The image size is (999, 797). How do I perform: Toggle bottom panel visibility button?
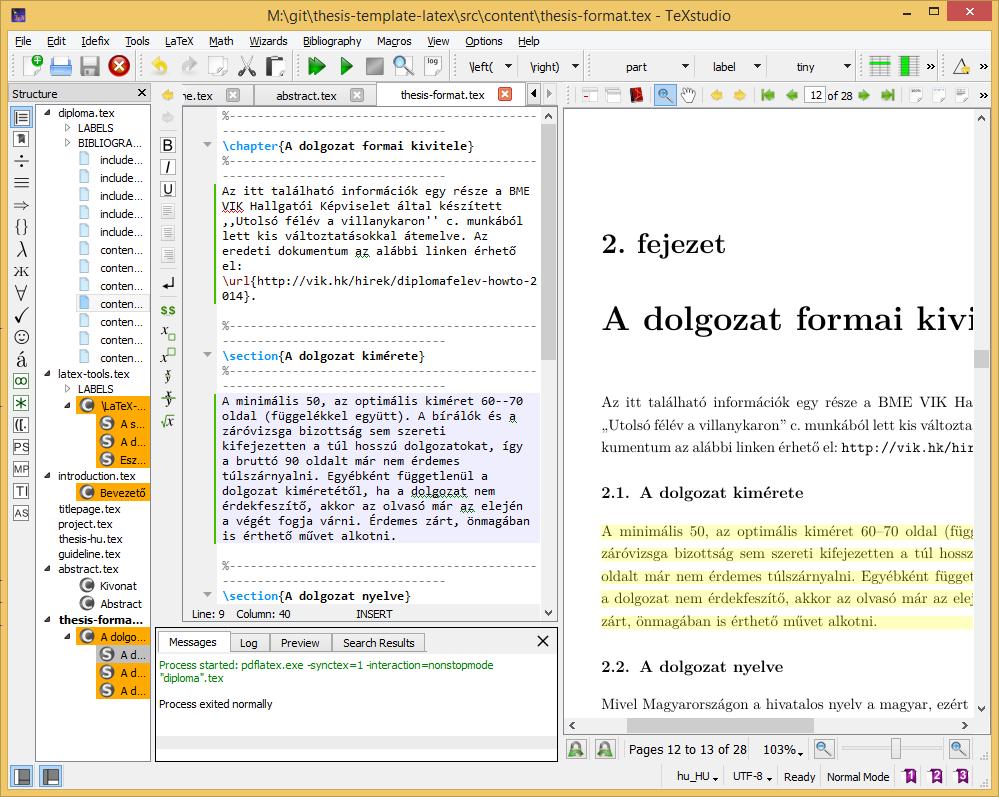(x=50, y=776)
